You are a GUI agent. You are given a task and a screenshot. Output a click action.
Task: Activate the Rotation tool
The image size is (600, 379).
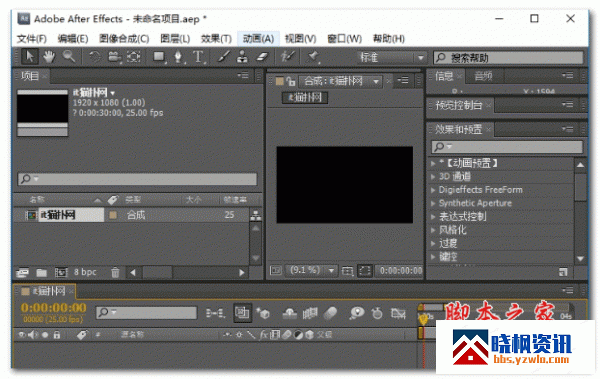coord(95,57)
